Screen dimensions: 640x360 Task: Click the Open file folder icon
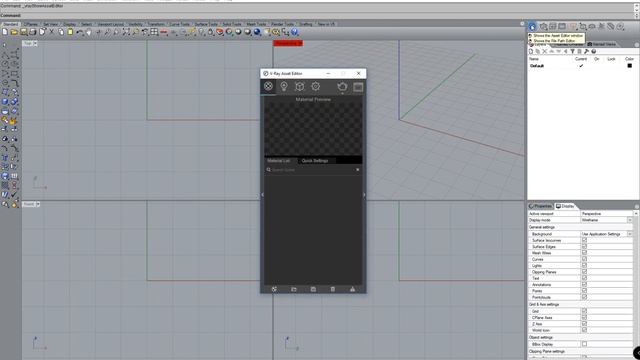coord(14,32)
